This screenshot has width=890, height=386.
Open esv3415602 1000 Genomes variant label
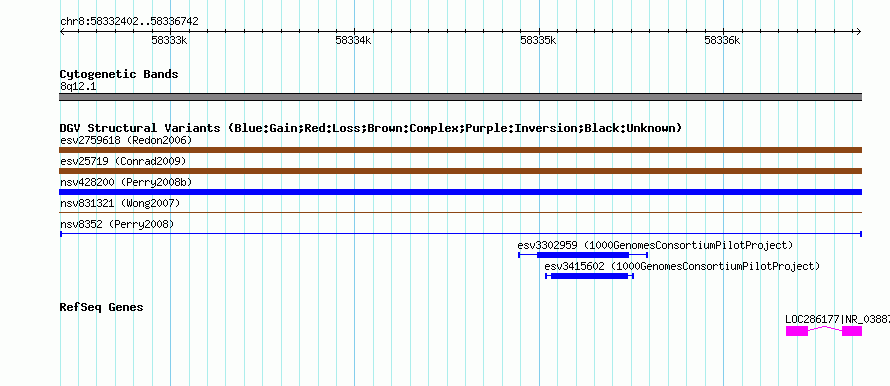[x=682, y=266]
